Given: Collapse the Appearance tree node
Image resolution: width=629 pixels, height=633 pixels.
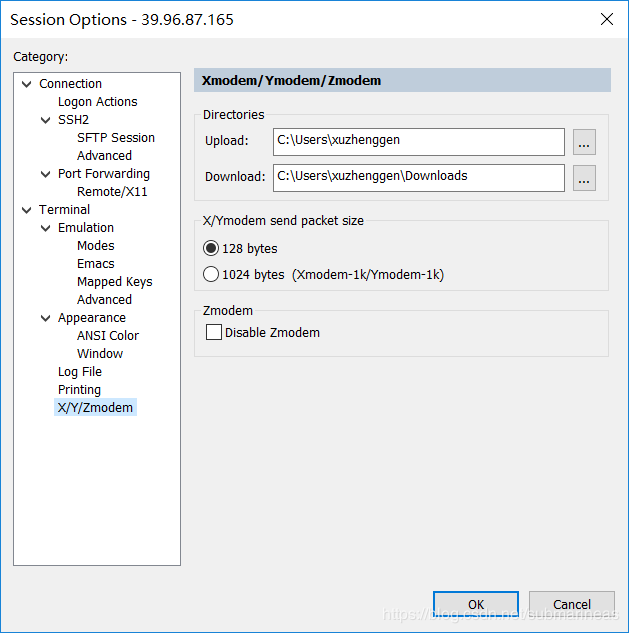Looking at the screenshot, I should point(46,318).
